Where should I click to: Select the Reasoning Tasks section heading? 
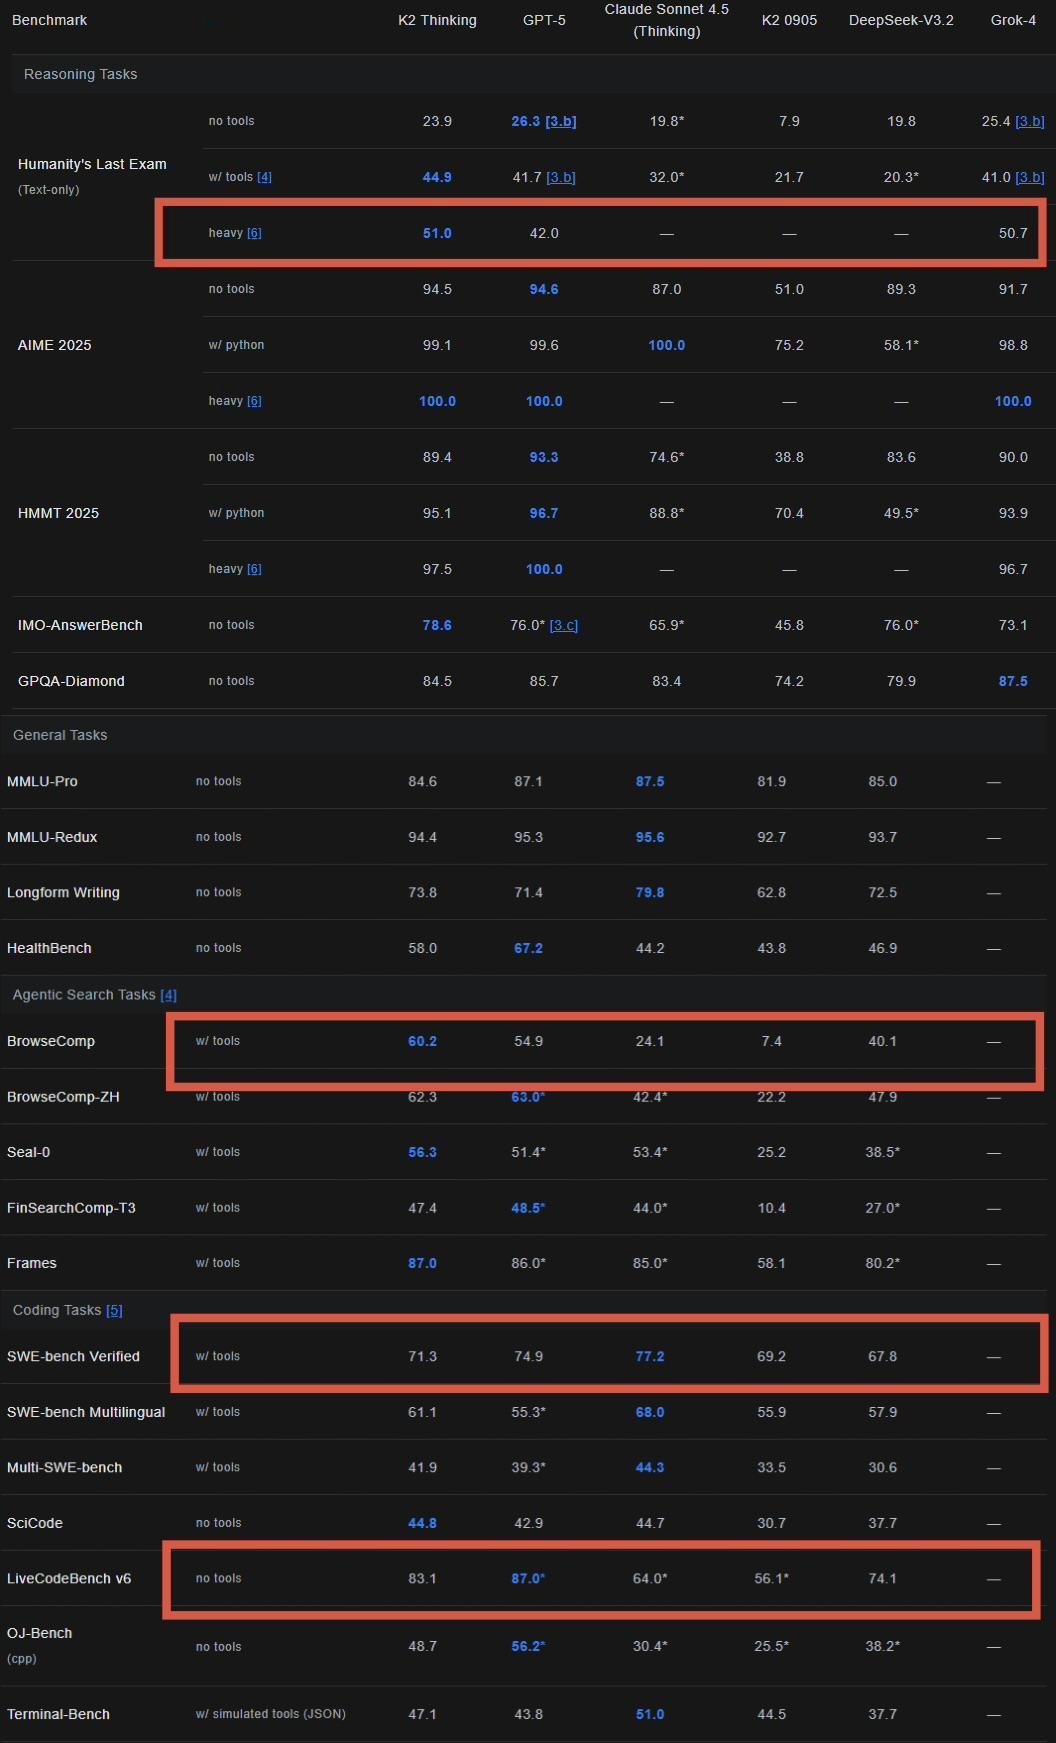coord(80,74)
